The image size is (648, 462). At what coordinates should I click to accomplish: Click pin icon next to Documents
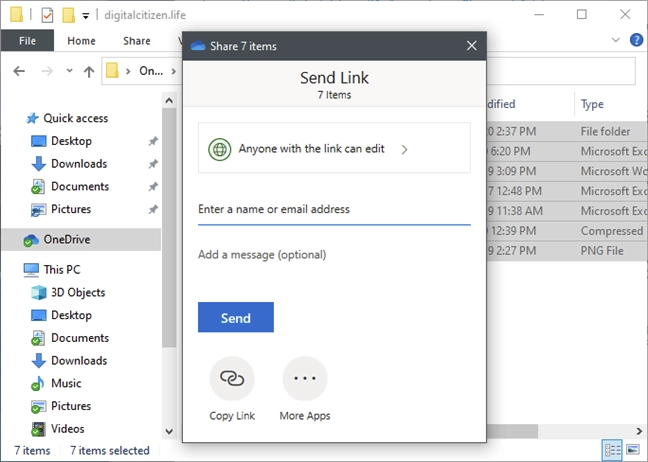click(x=153, y=187)
